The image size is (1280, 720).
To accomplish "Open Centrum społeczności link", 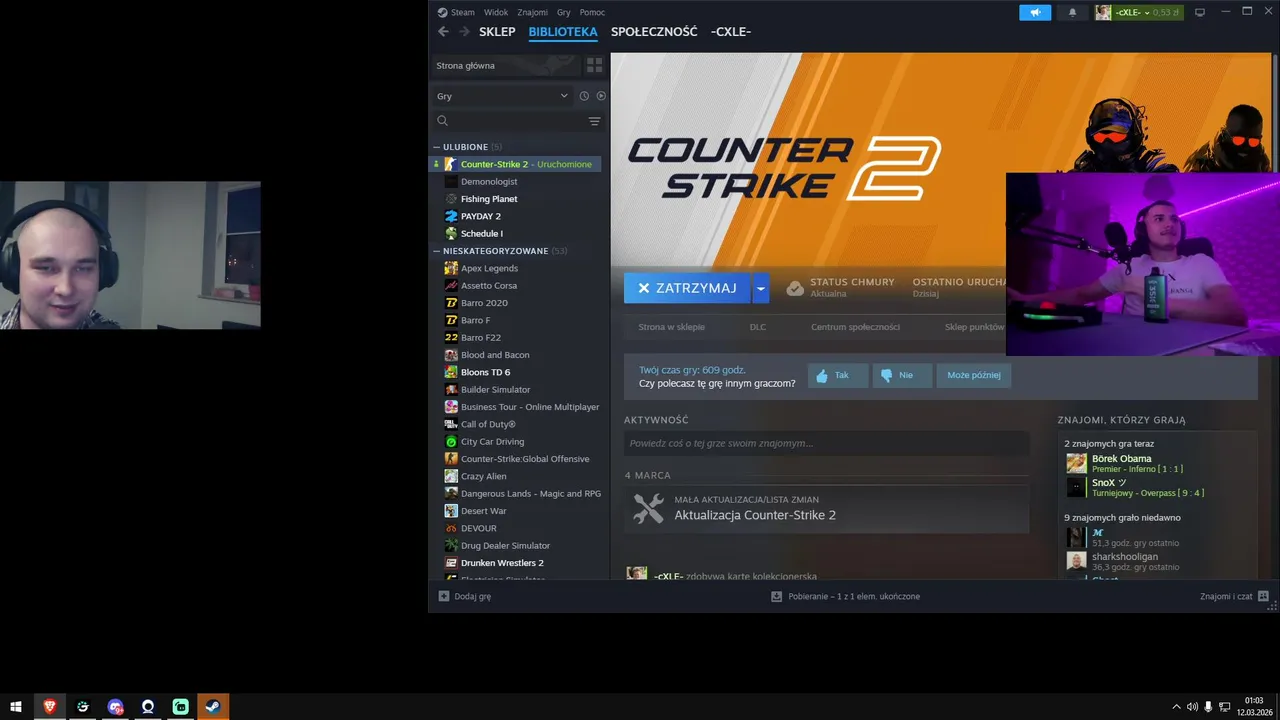I will [x=855, y=327].
